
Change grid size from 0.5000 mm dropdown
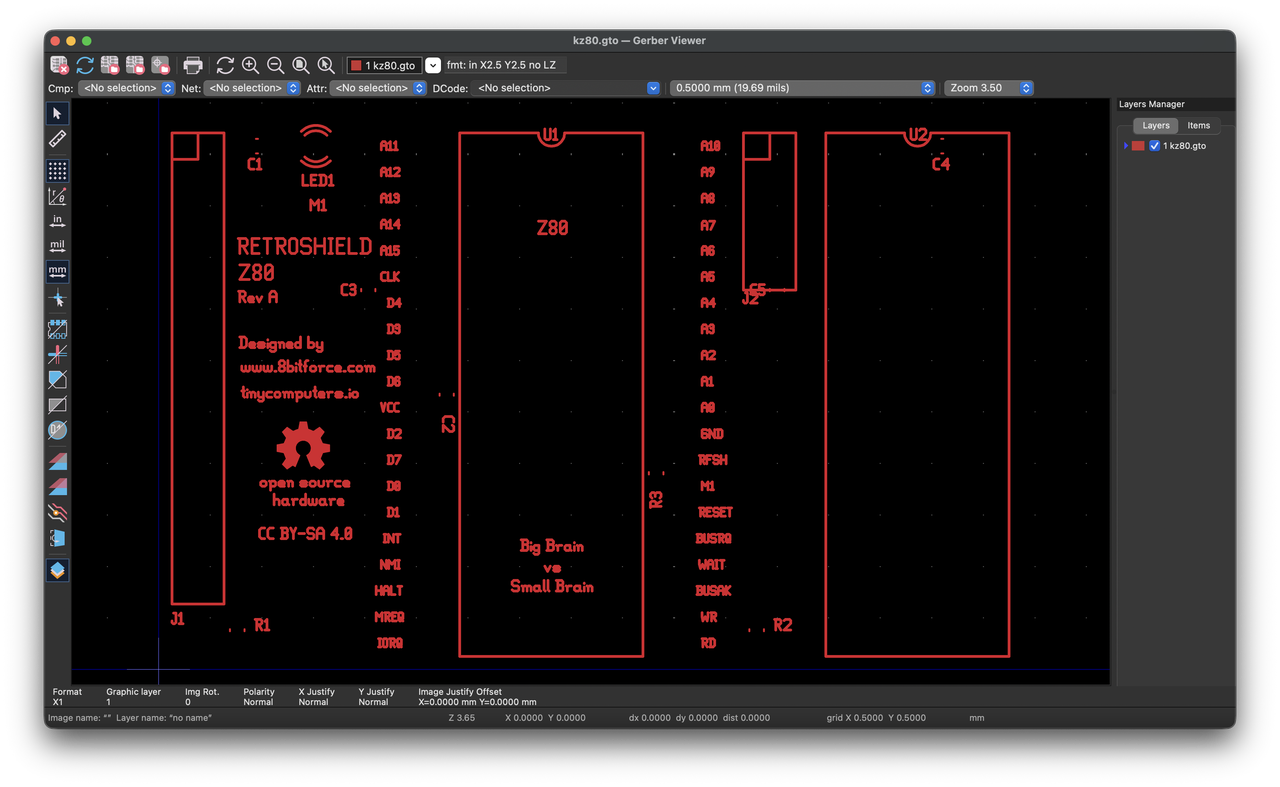(926, 87)
